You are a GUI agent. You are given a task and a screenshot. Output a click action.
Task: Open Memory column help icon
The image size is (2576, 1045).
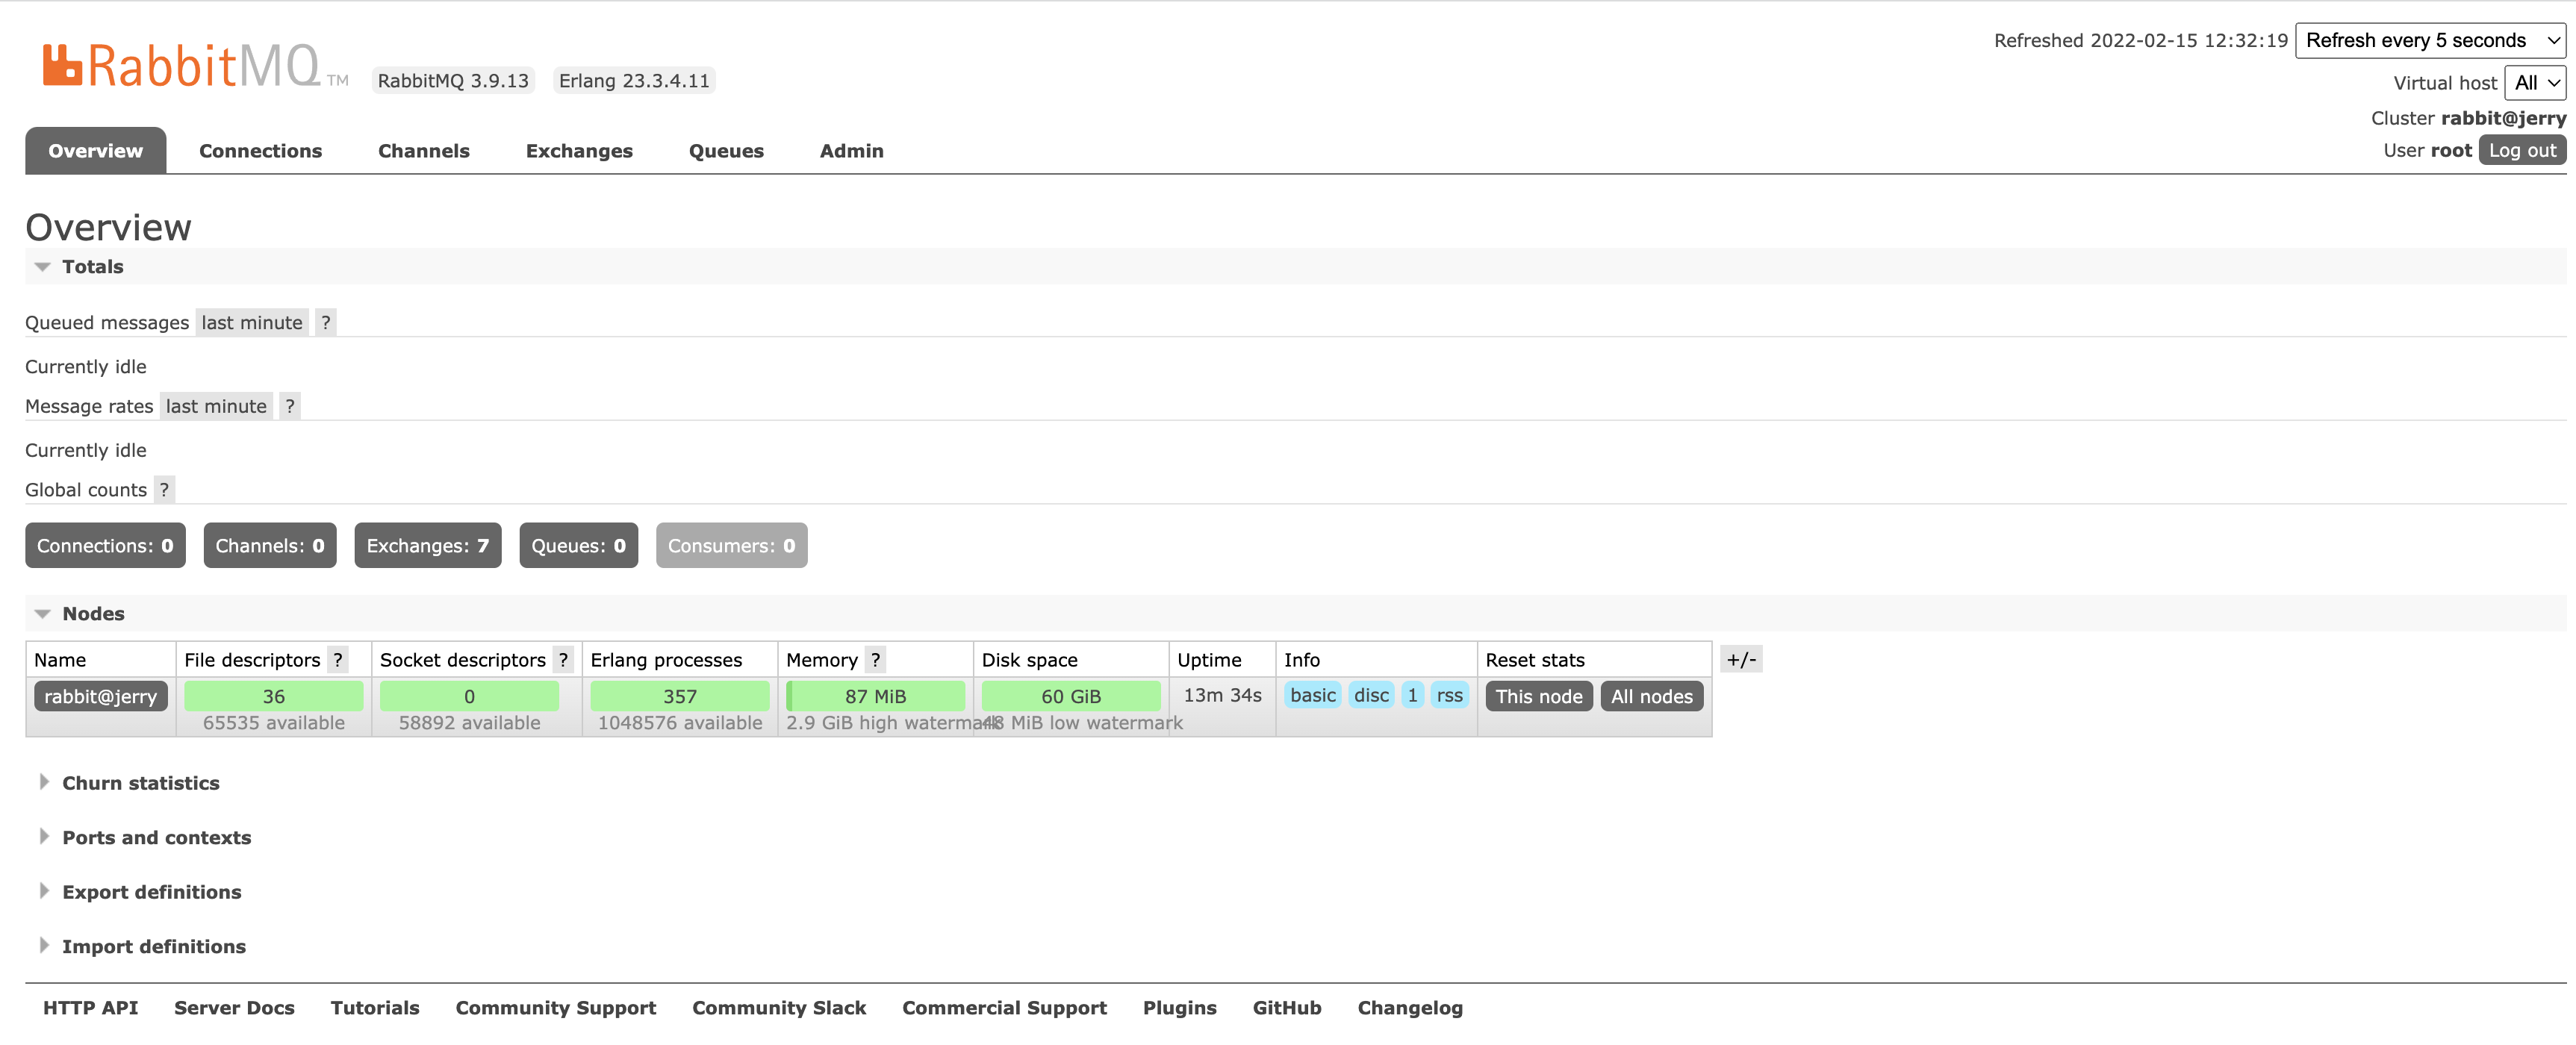tap(875, 660)
